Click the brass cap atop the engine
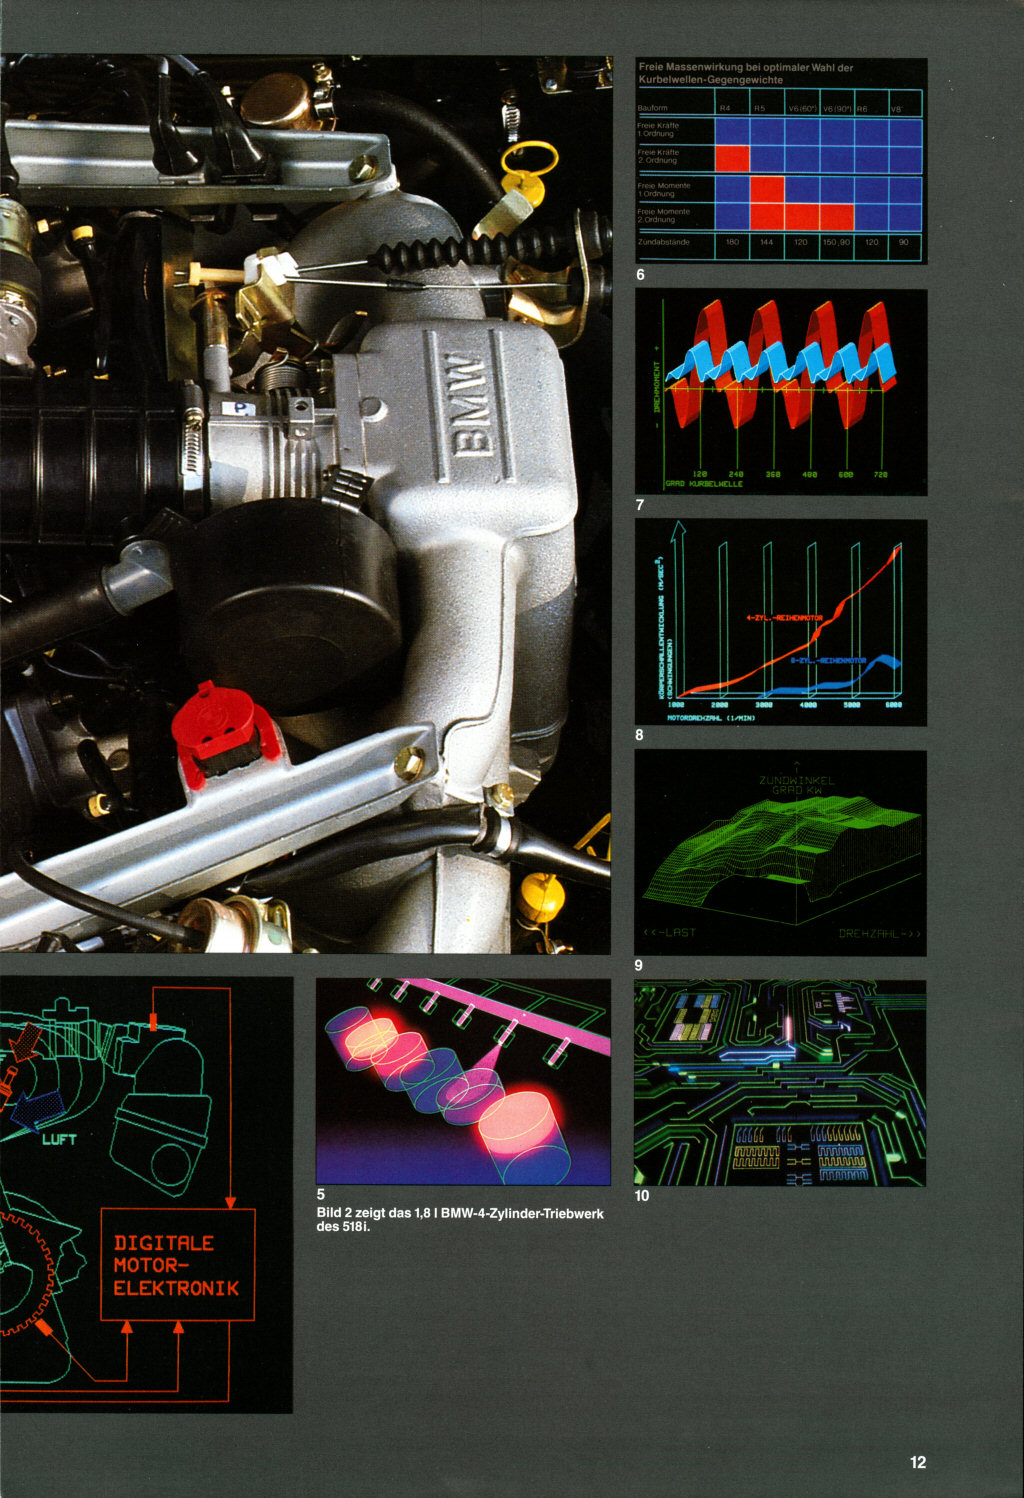The image size is (1024, 1498). 278,99
